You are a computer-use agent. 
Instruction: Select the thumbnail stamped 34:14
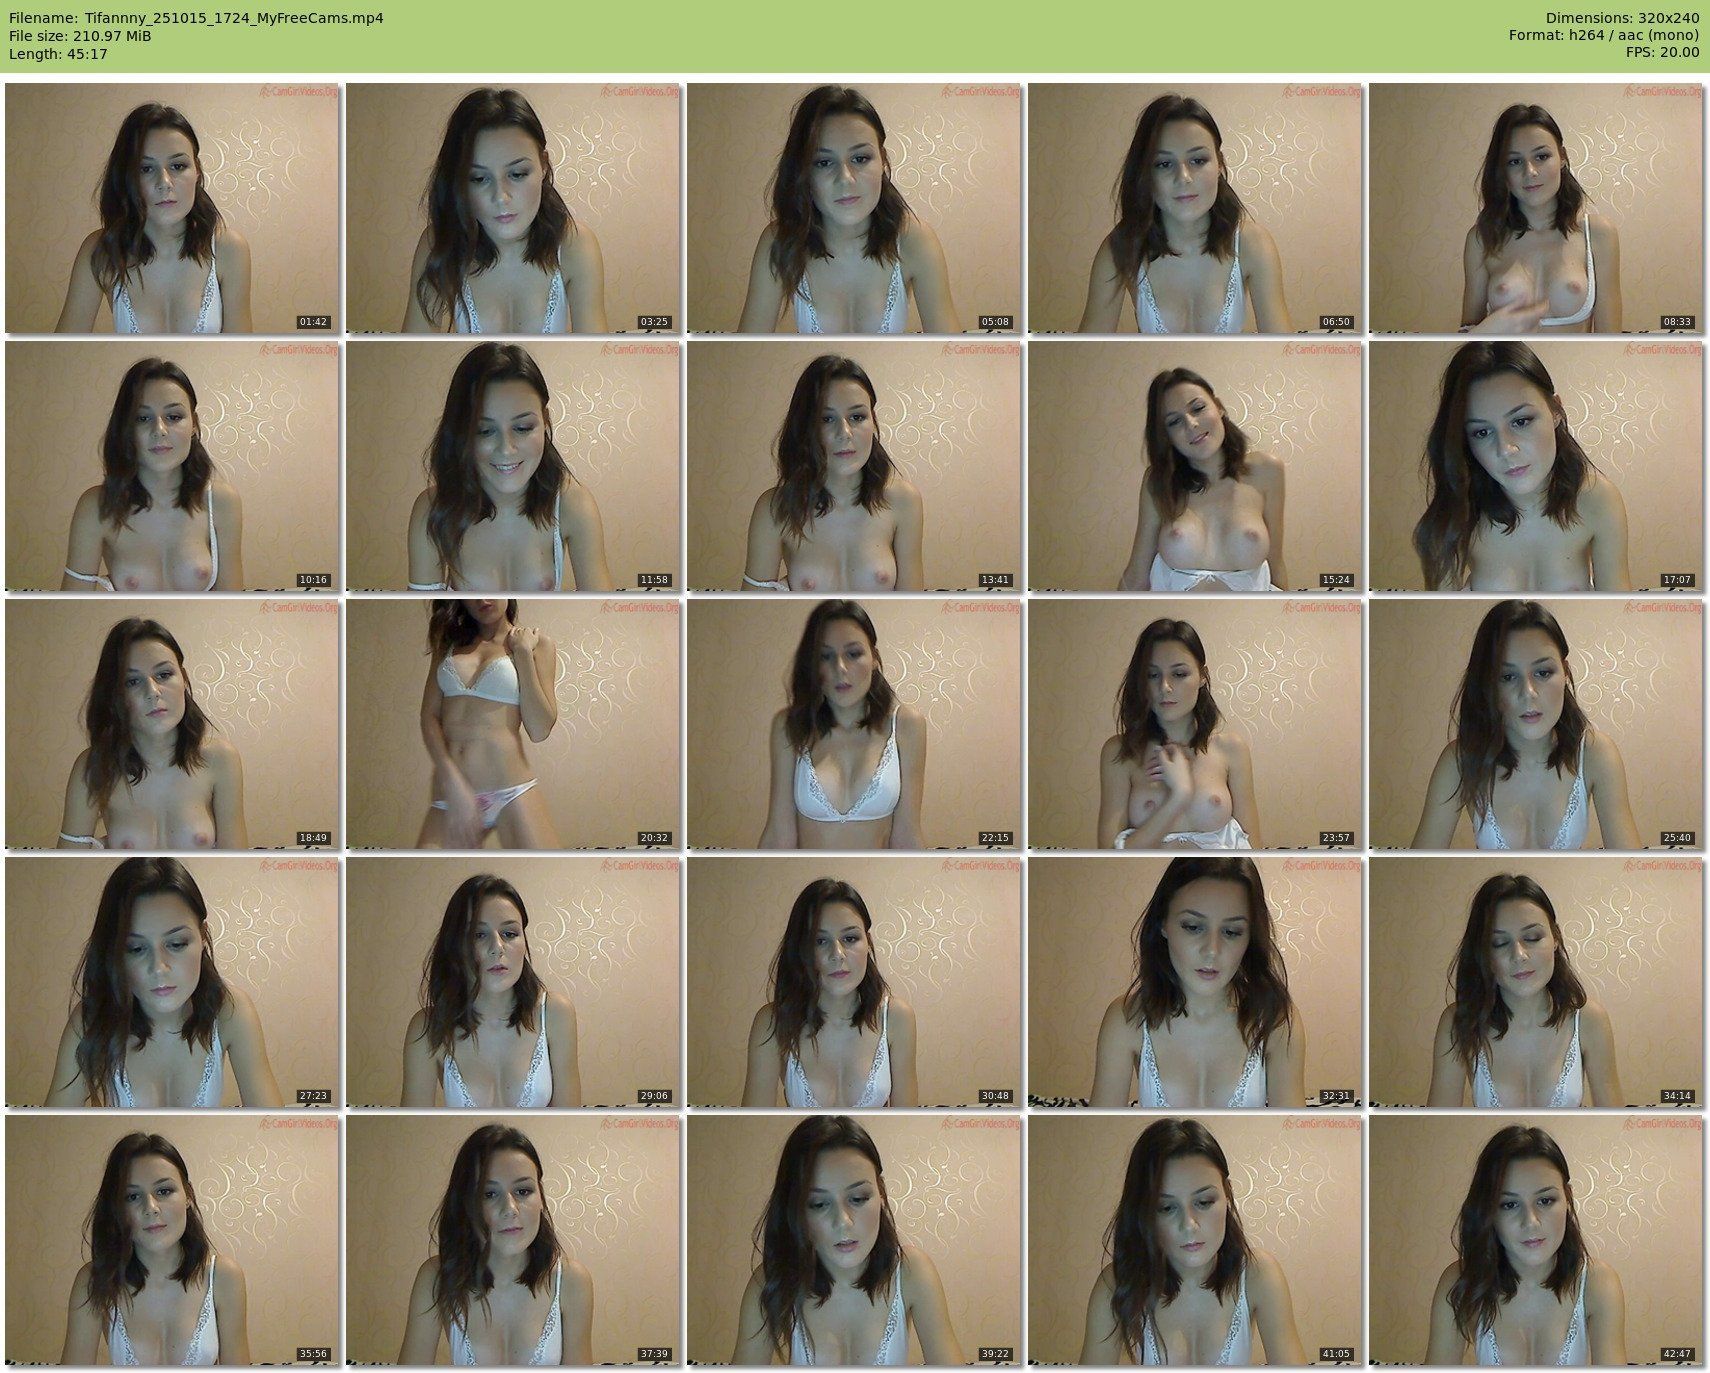click(1536, 982)
